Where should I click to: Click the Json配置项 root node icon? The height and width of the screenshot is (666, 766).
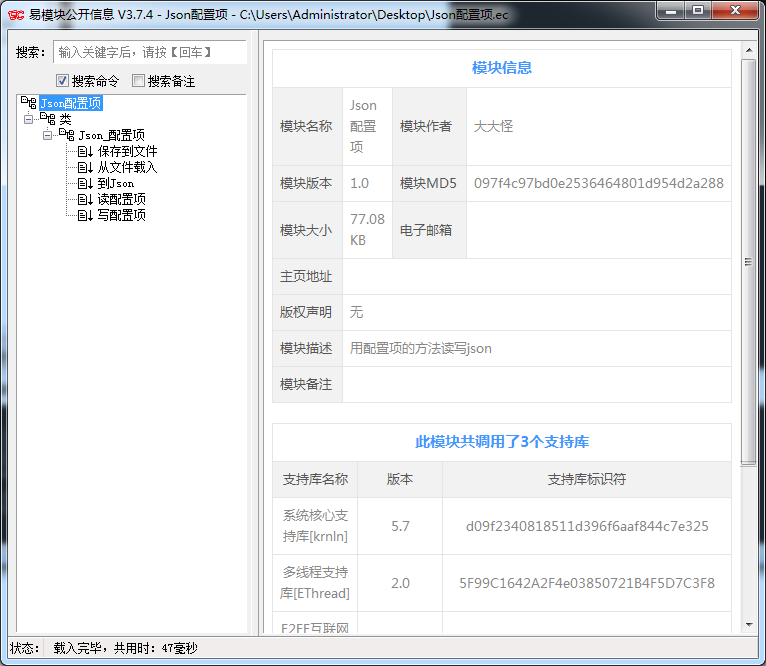[28, 103]
